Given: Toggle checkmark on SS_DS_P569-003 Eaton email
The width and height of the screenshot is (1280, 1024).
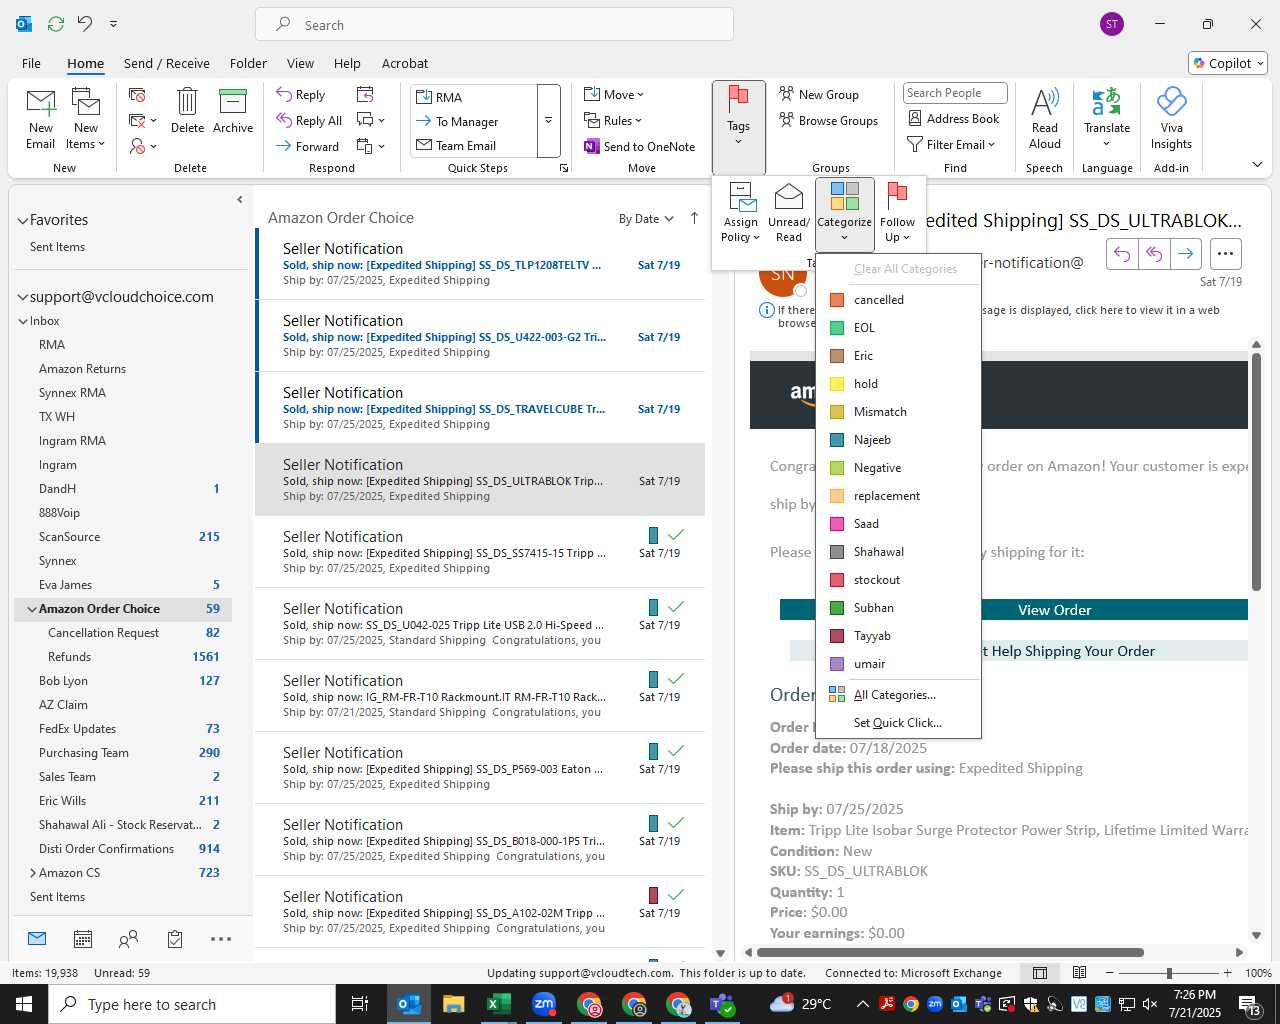Looking at the screenshot, I should 676,751.
